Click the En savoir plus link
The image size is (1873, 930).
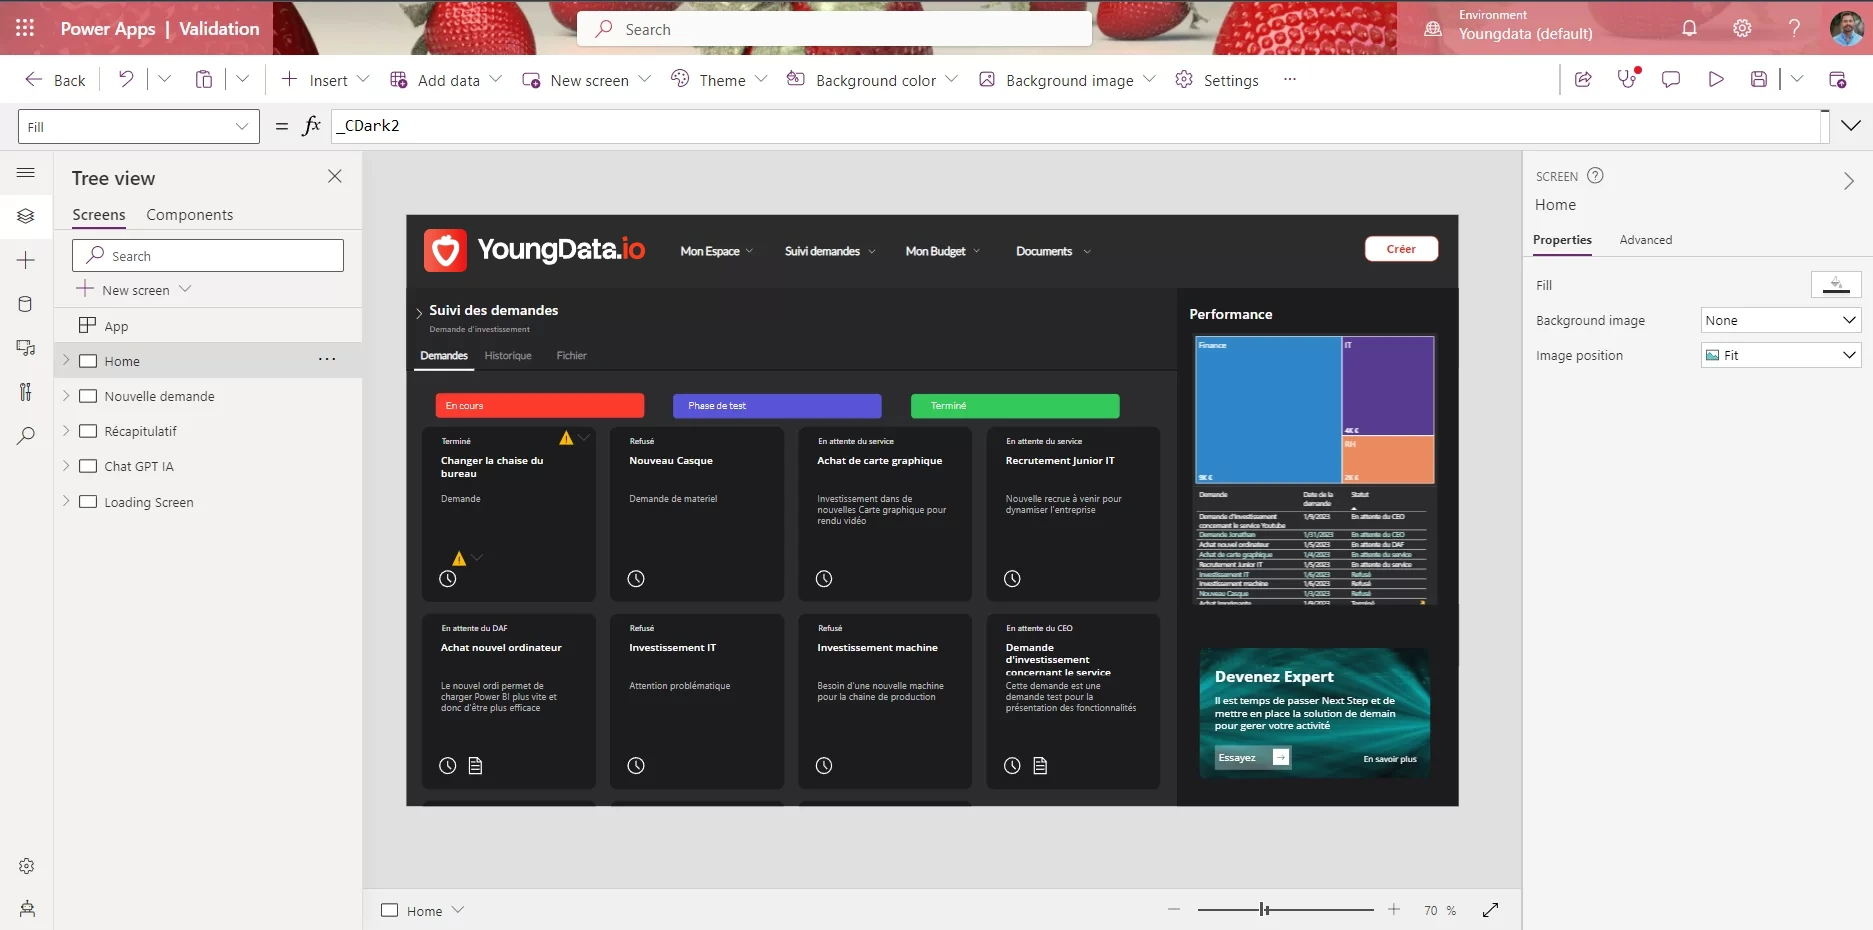tap(1390, 759)
